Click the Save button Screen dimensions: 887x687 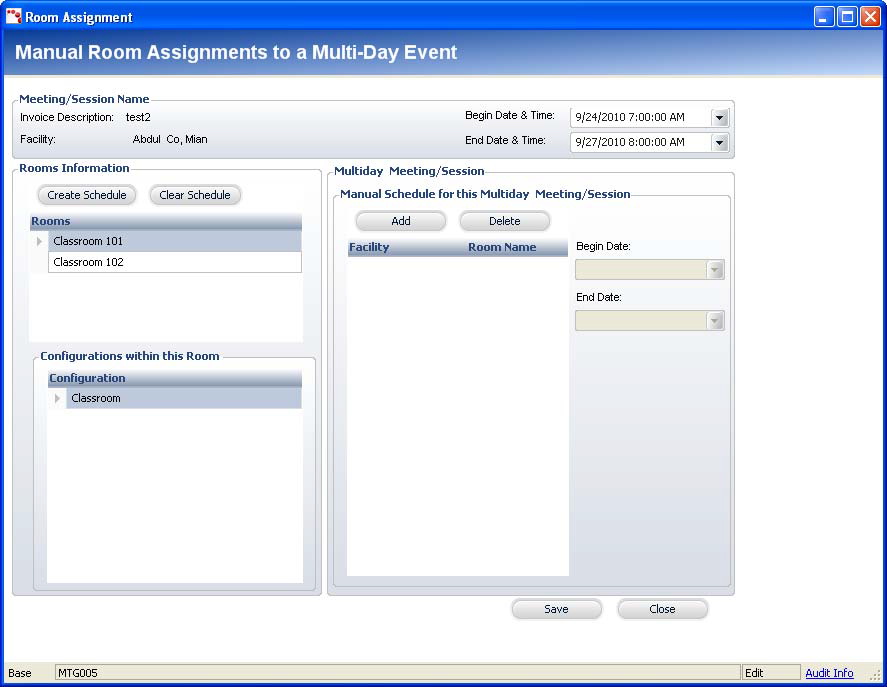[x=556, y=609]
